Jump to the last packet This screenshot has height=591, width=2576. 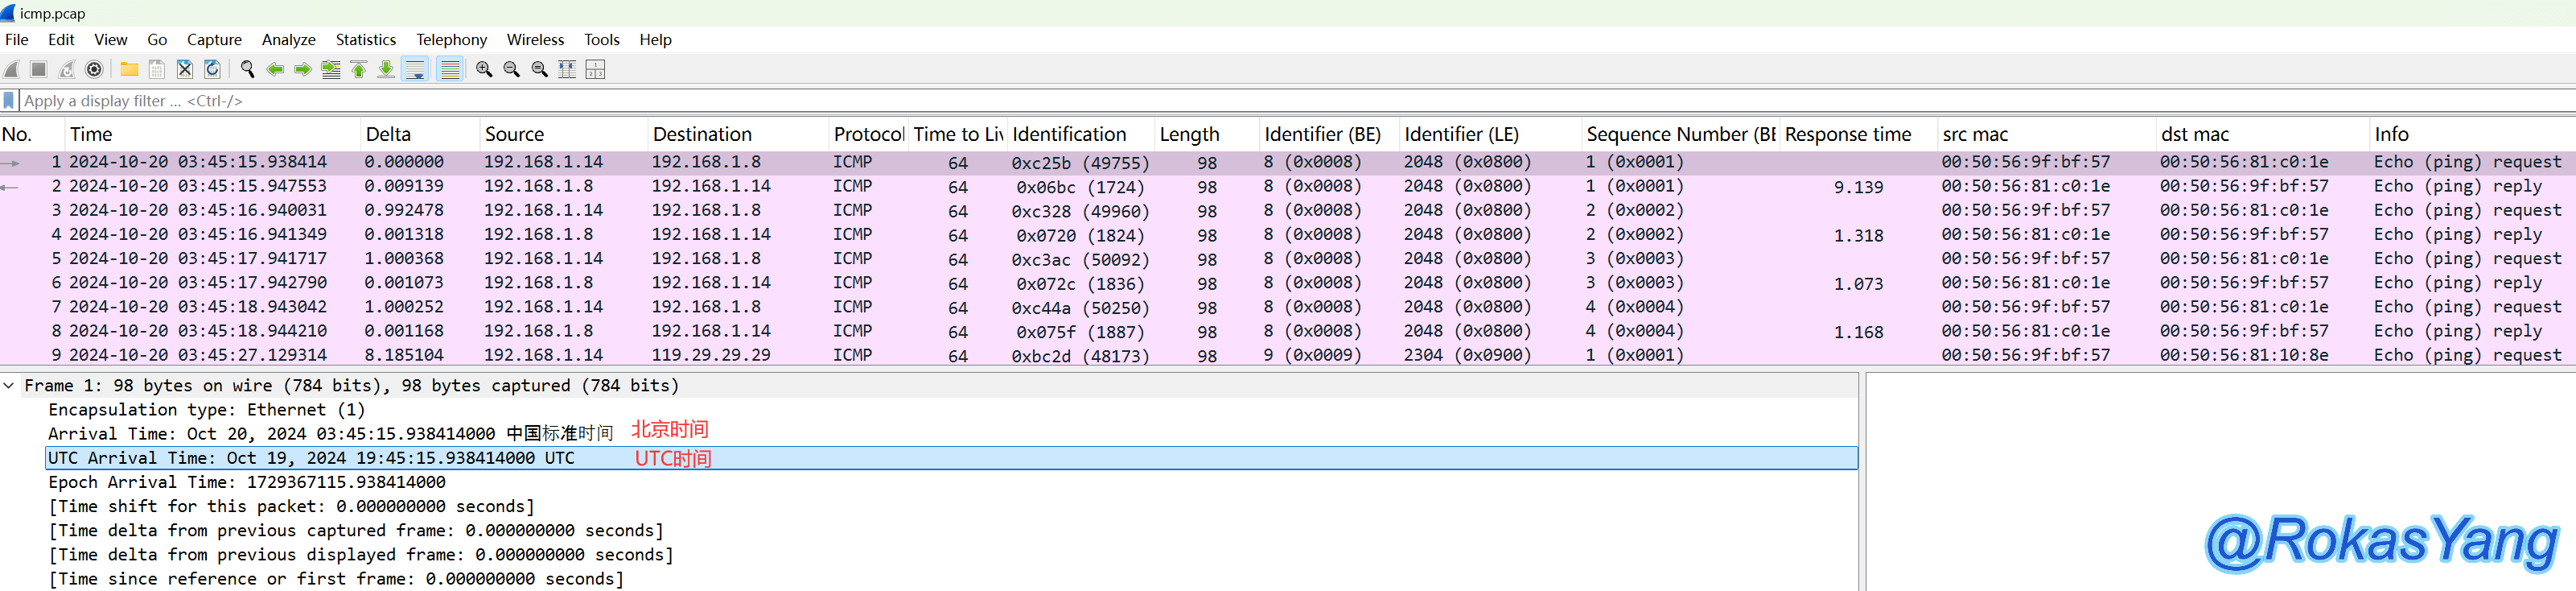pos(386,69)
